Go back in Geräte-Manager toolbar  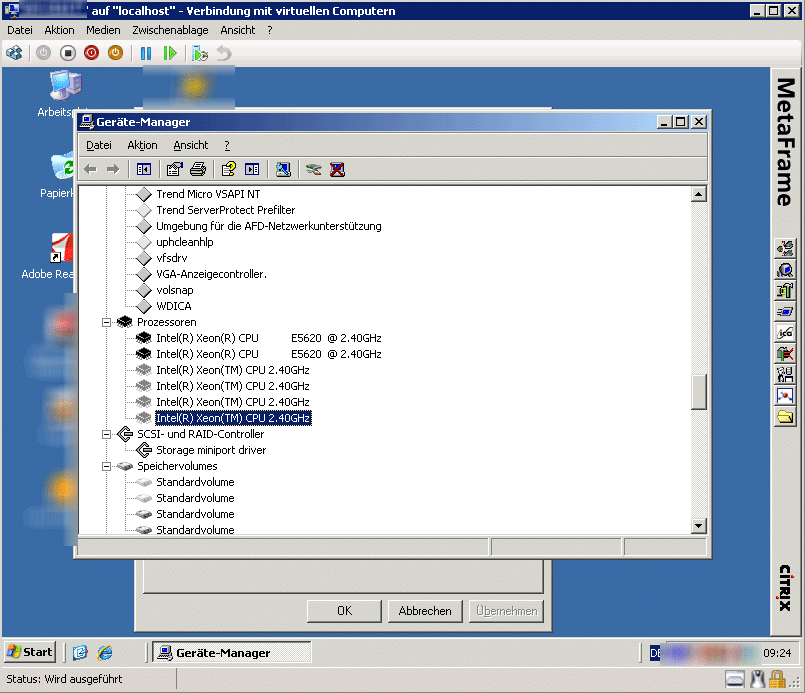pyautogui.click(x=90, y=169)
